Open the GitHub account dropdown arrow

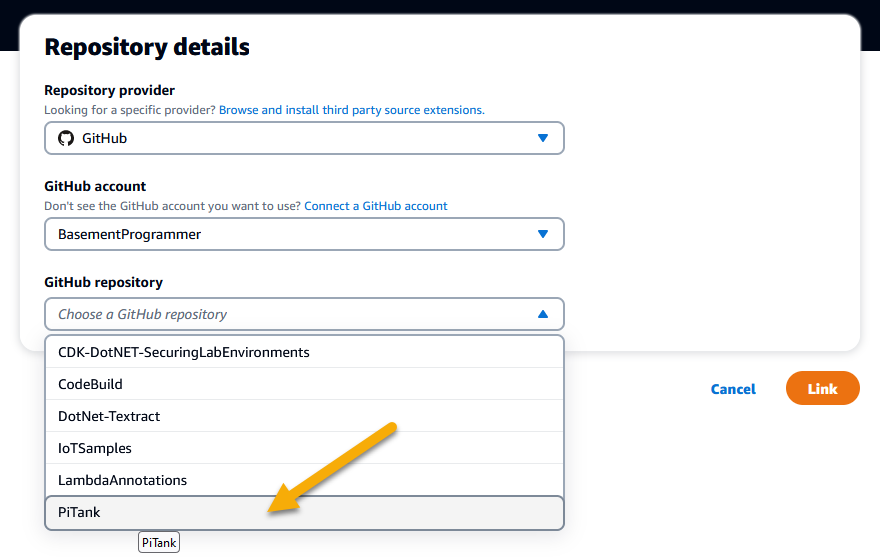click(543, 234)
